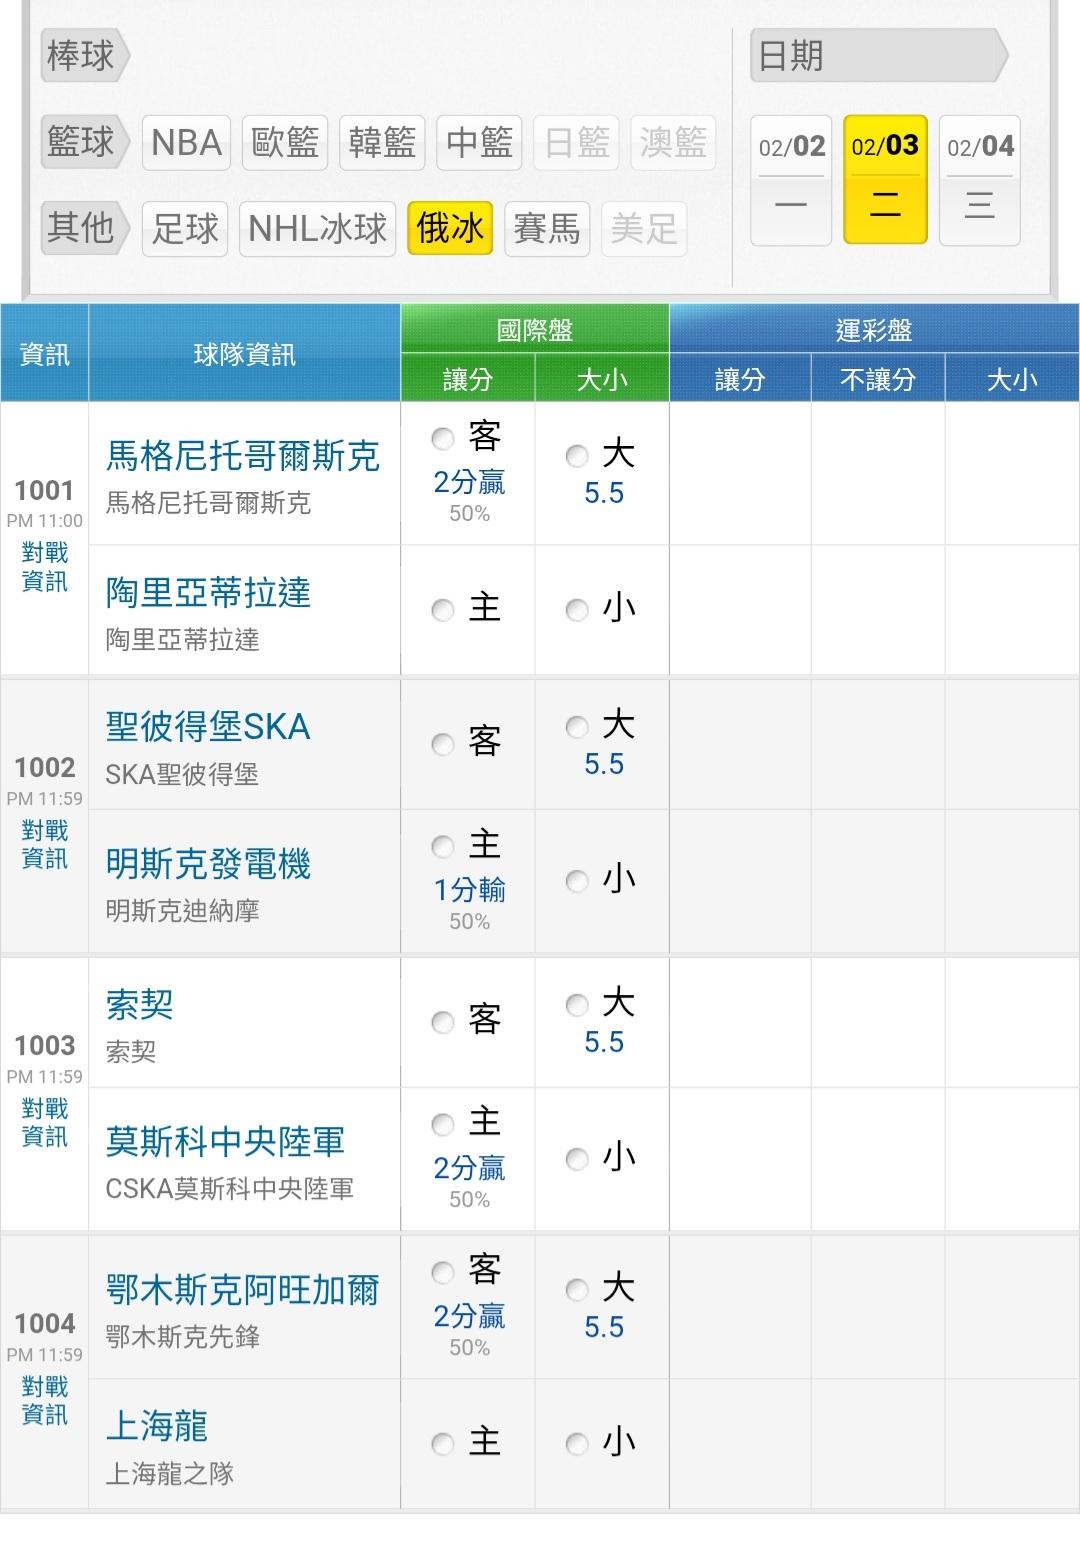The image size is (1080, 1544).
Task: Open 對戰資訊 for game 1001
Action: 45,567
